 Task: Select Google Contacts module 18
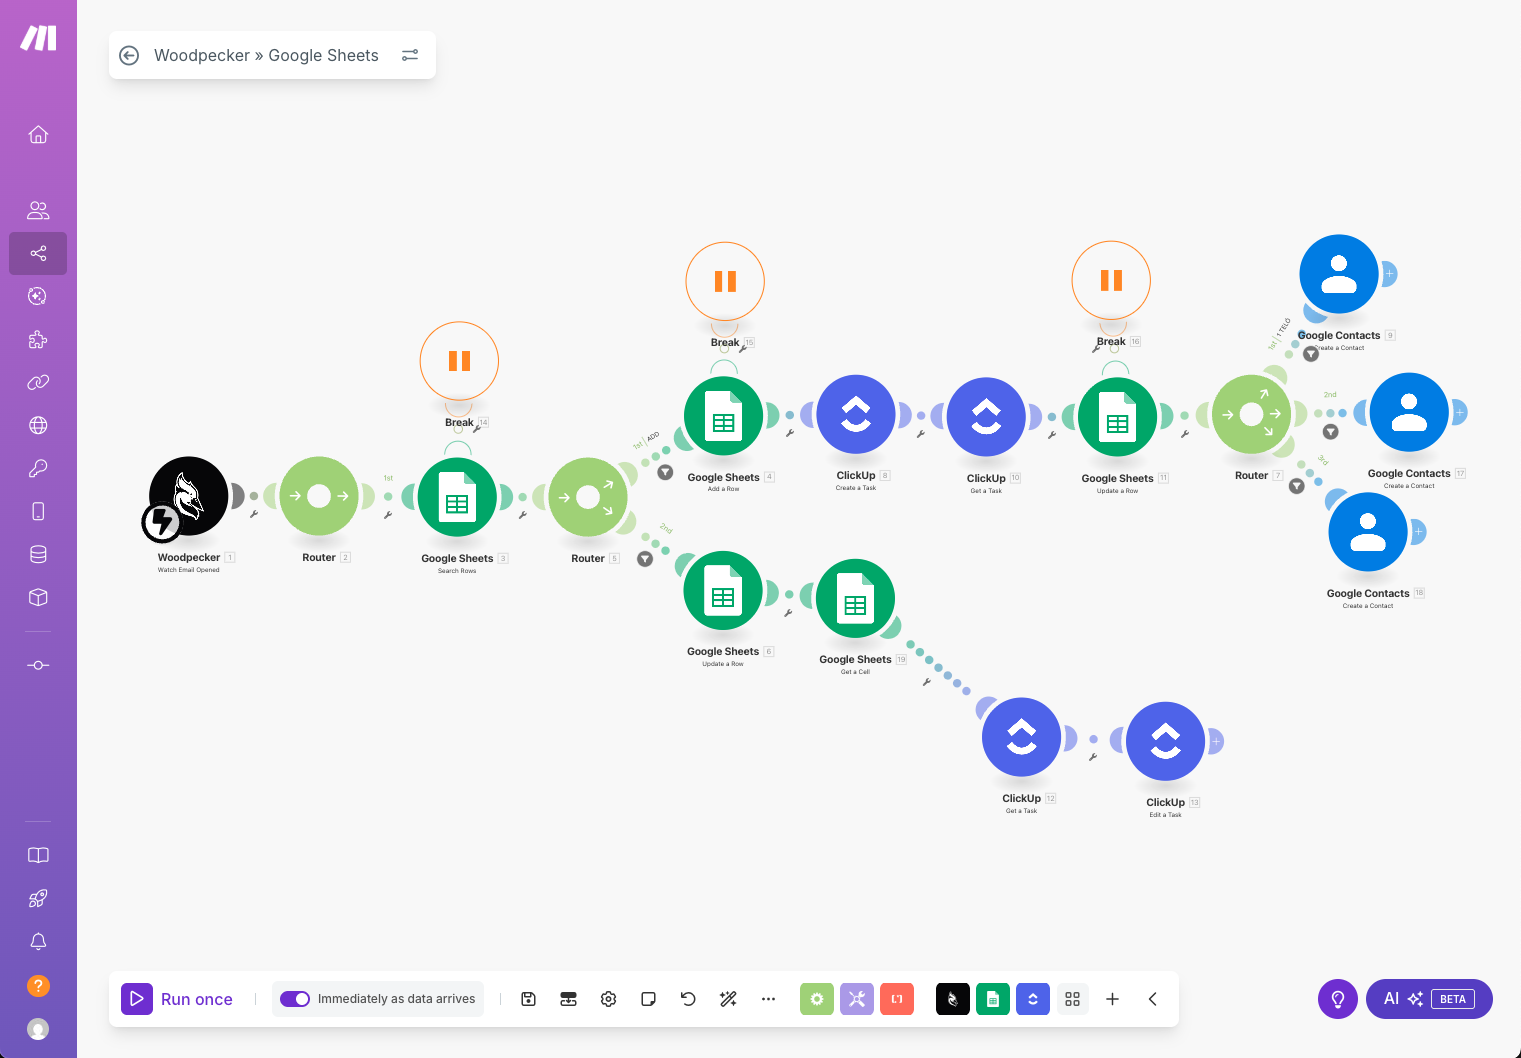coord(1368,532)
